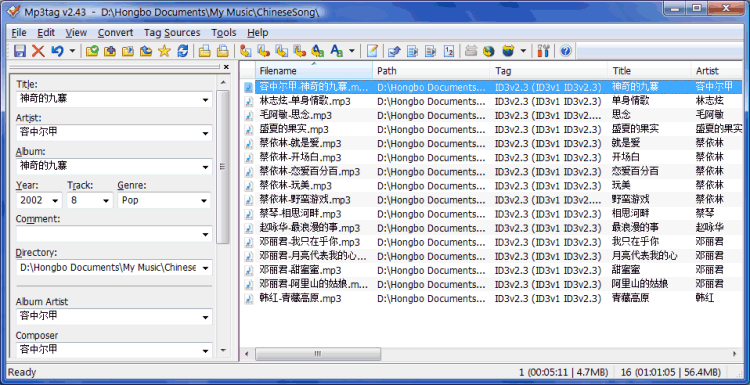Open favorite directories star icon
The height and width of the screenshot is (385, 750).
pos(164,51)
